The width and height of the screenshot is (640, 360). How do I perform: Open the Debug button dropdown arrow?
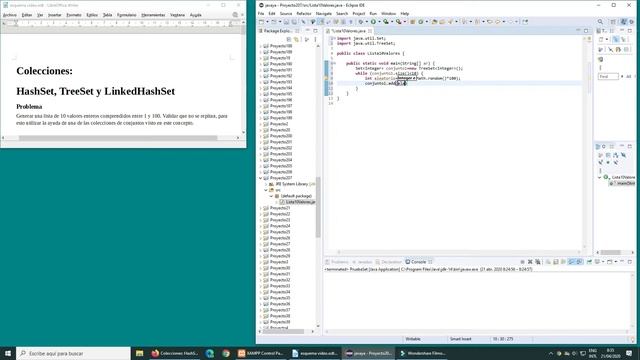[367, 22]
